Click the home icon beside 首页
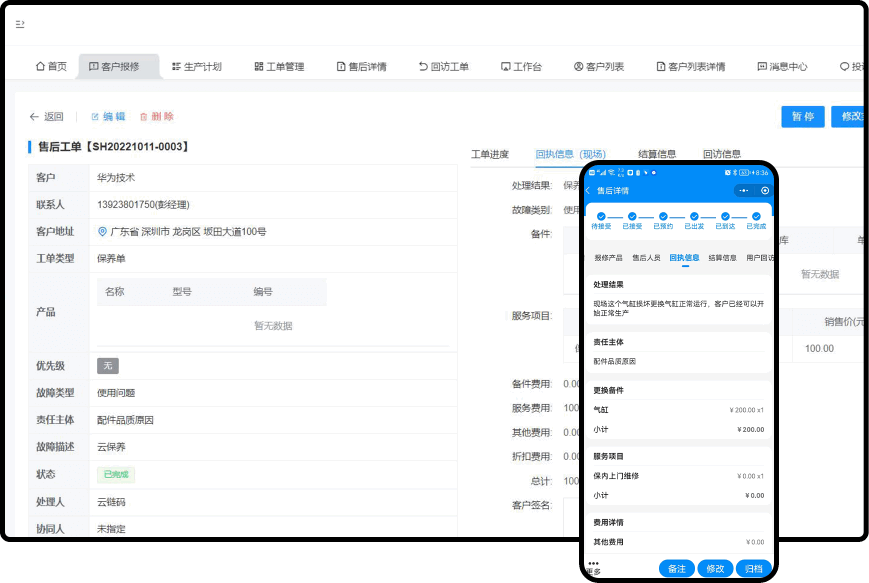 40,67
